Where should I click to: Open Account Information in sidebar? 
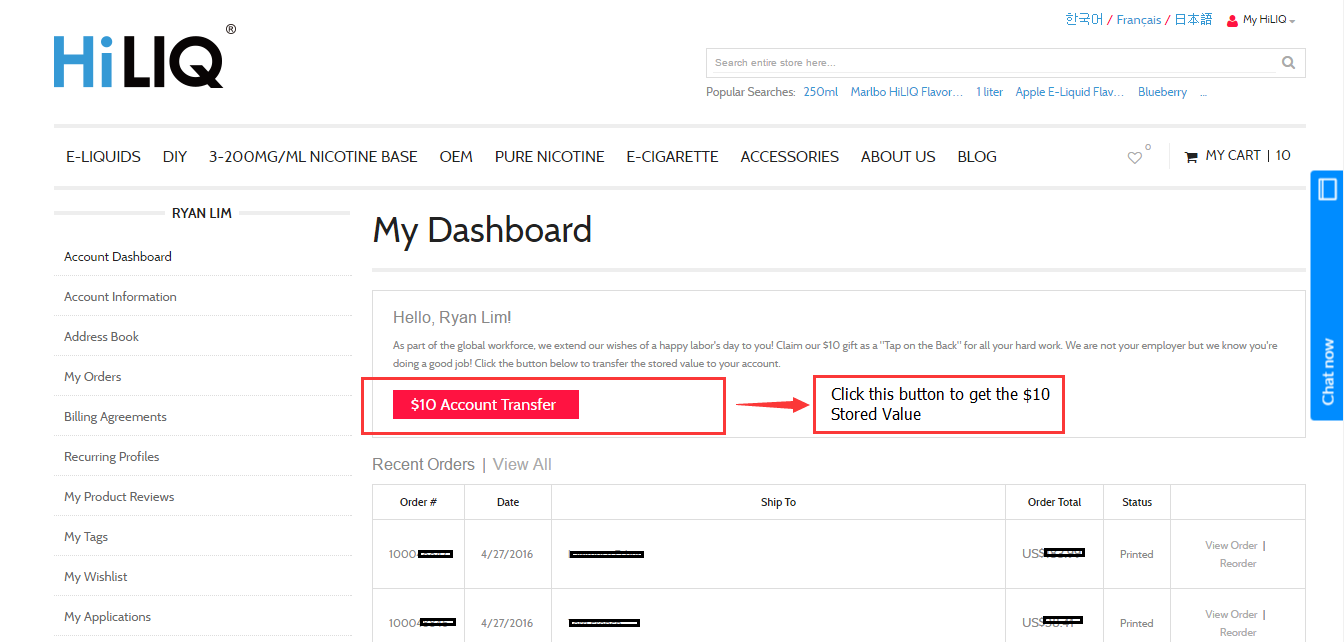(120, 297)
